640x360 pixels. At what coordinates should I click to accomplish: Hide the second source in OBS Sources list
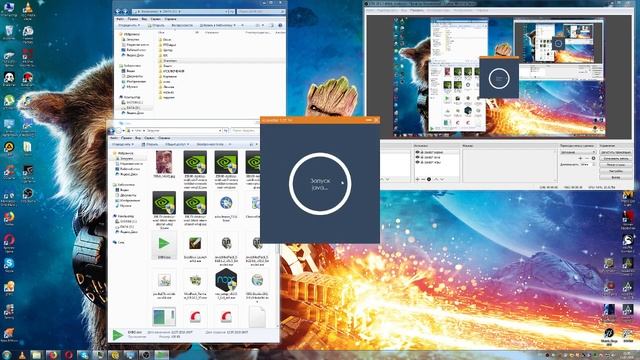tap(417, 157)
